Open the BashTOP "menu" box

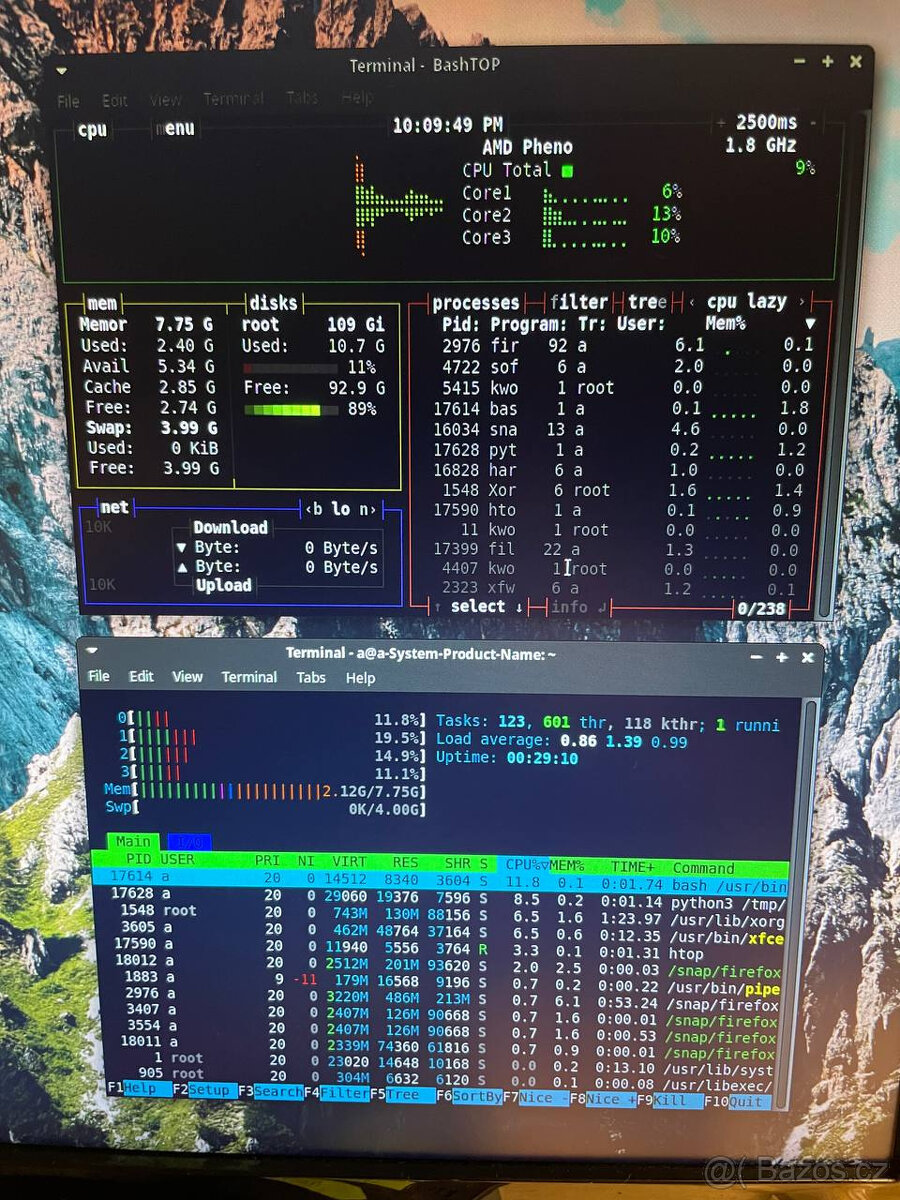coord(174,128)
